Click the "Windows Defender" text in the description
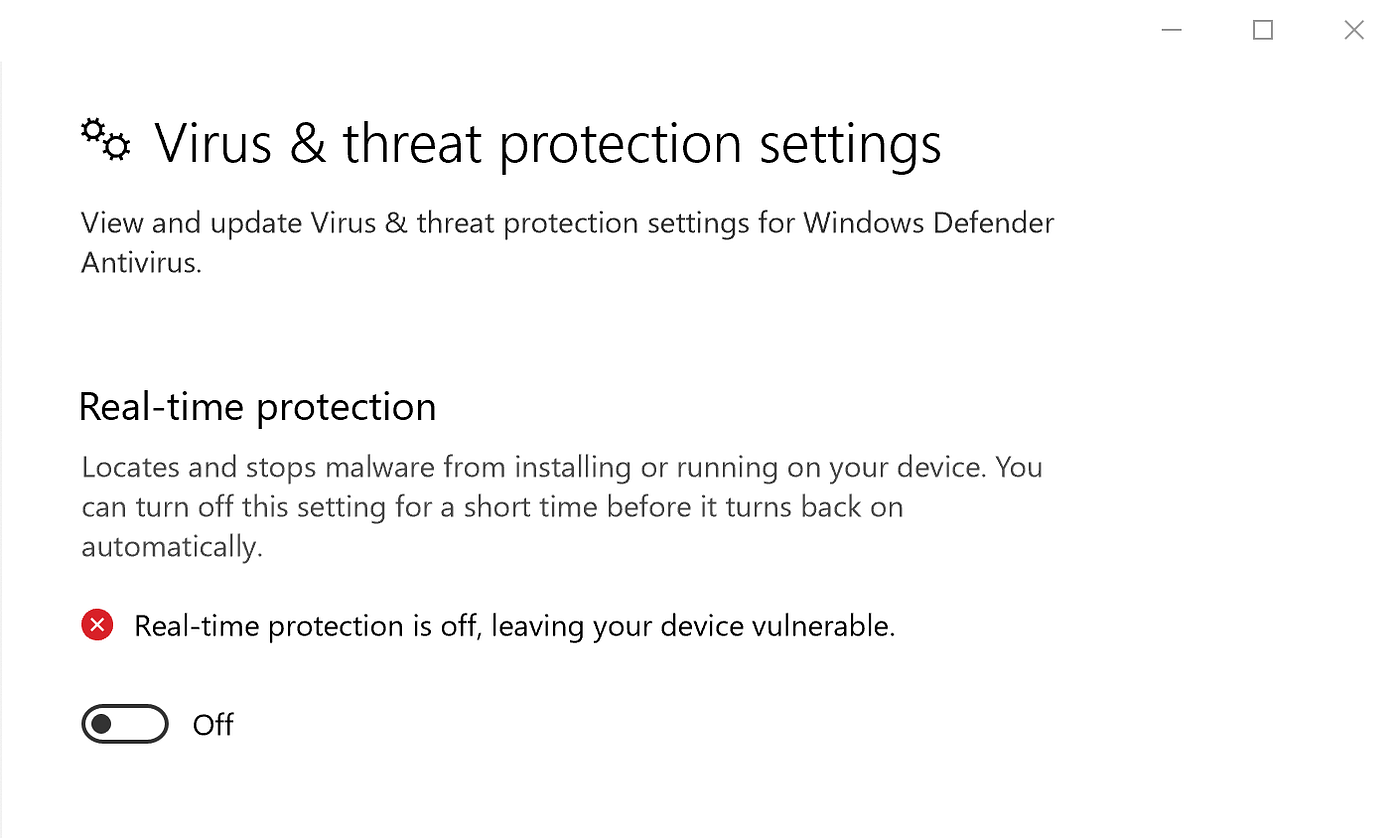The image size is (1400, 838). pos(929,222)
